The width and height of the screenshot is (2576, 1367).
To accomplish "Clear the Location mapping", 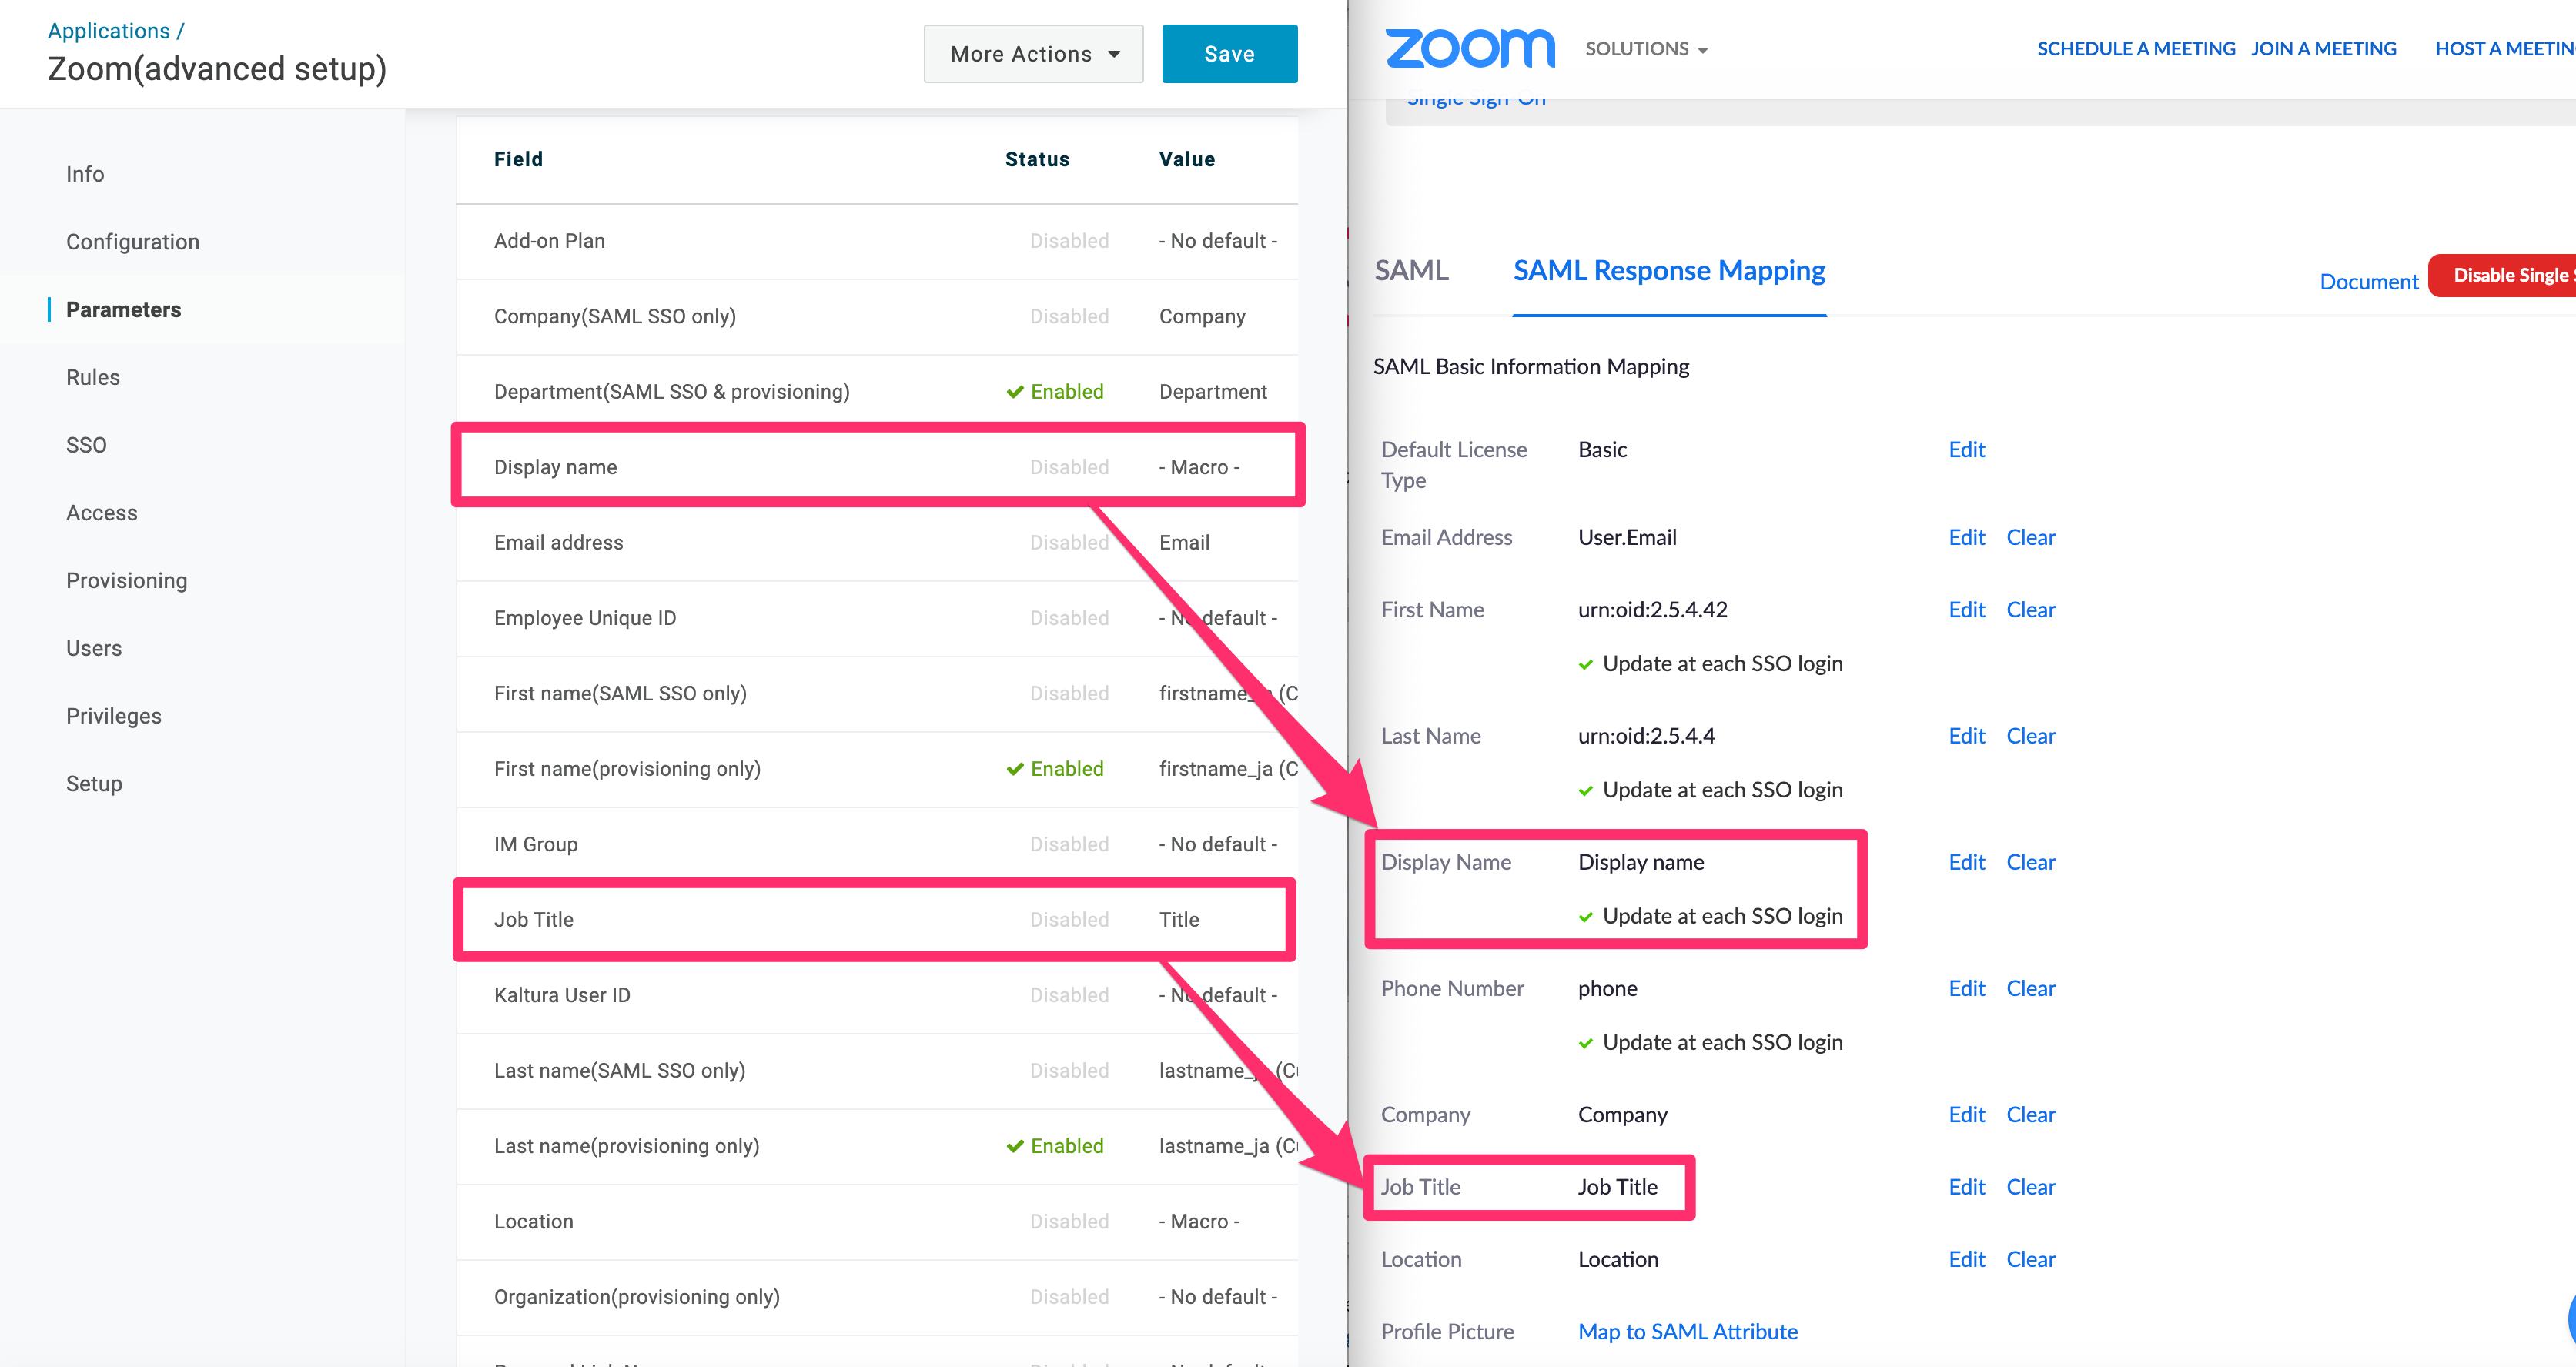I will (x=2030, y=1260).
